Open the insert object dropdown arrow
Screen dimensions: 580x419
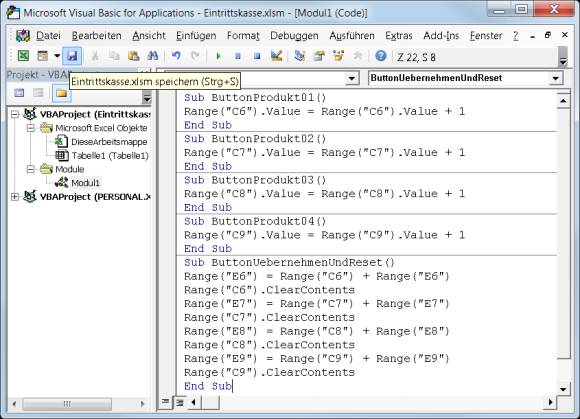(57, 56)
